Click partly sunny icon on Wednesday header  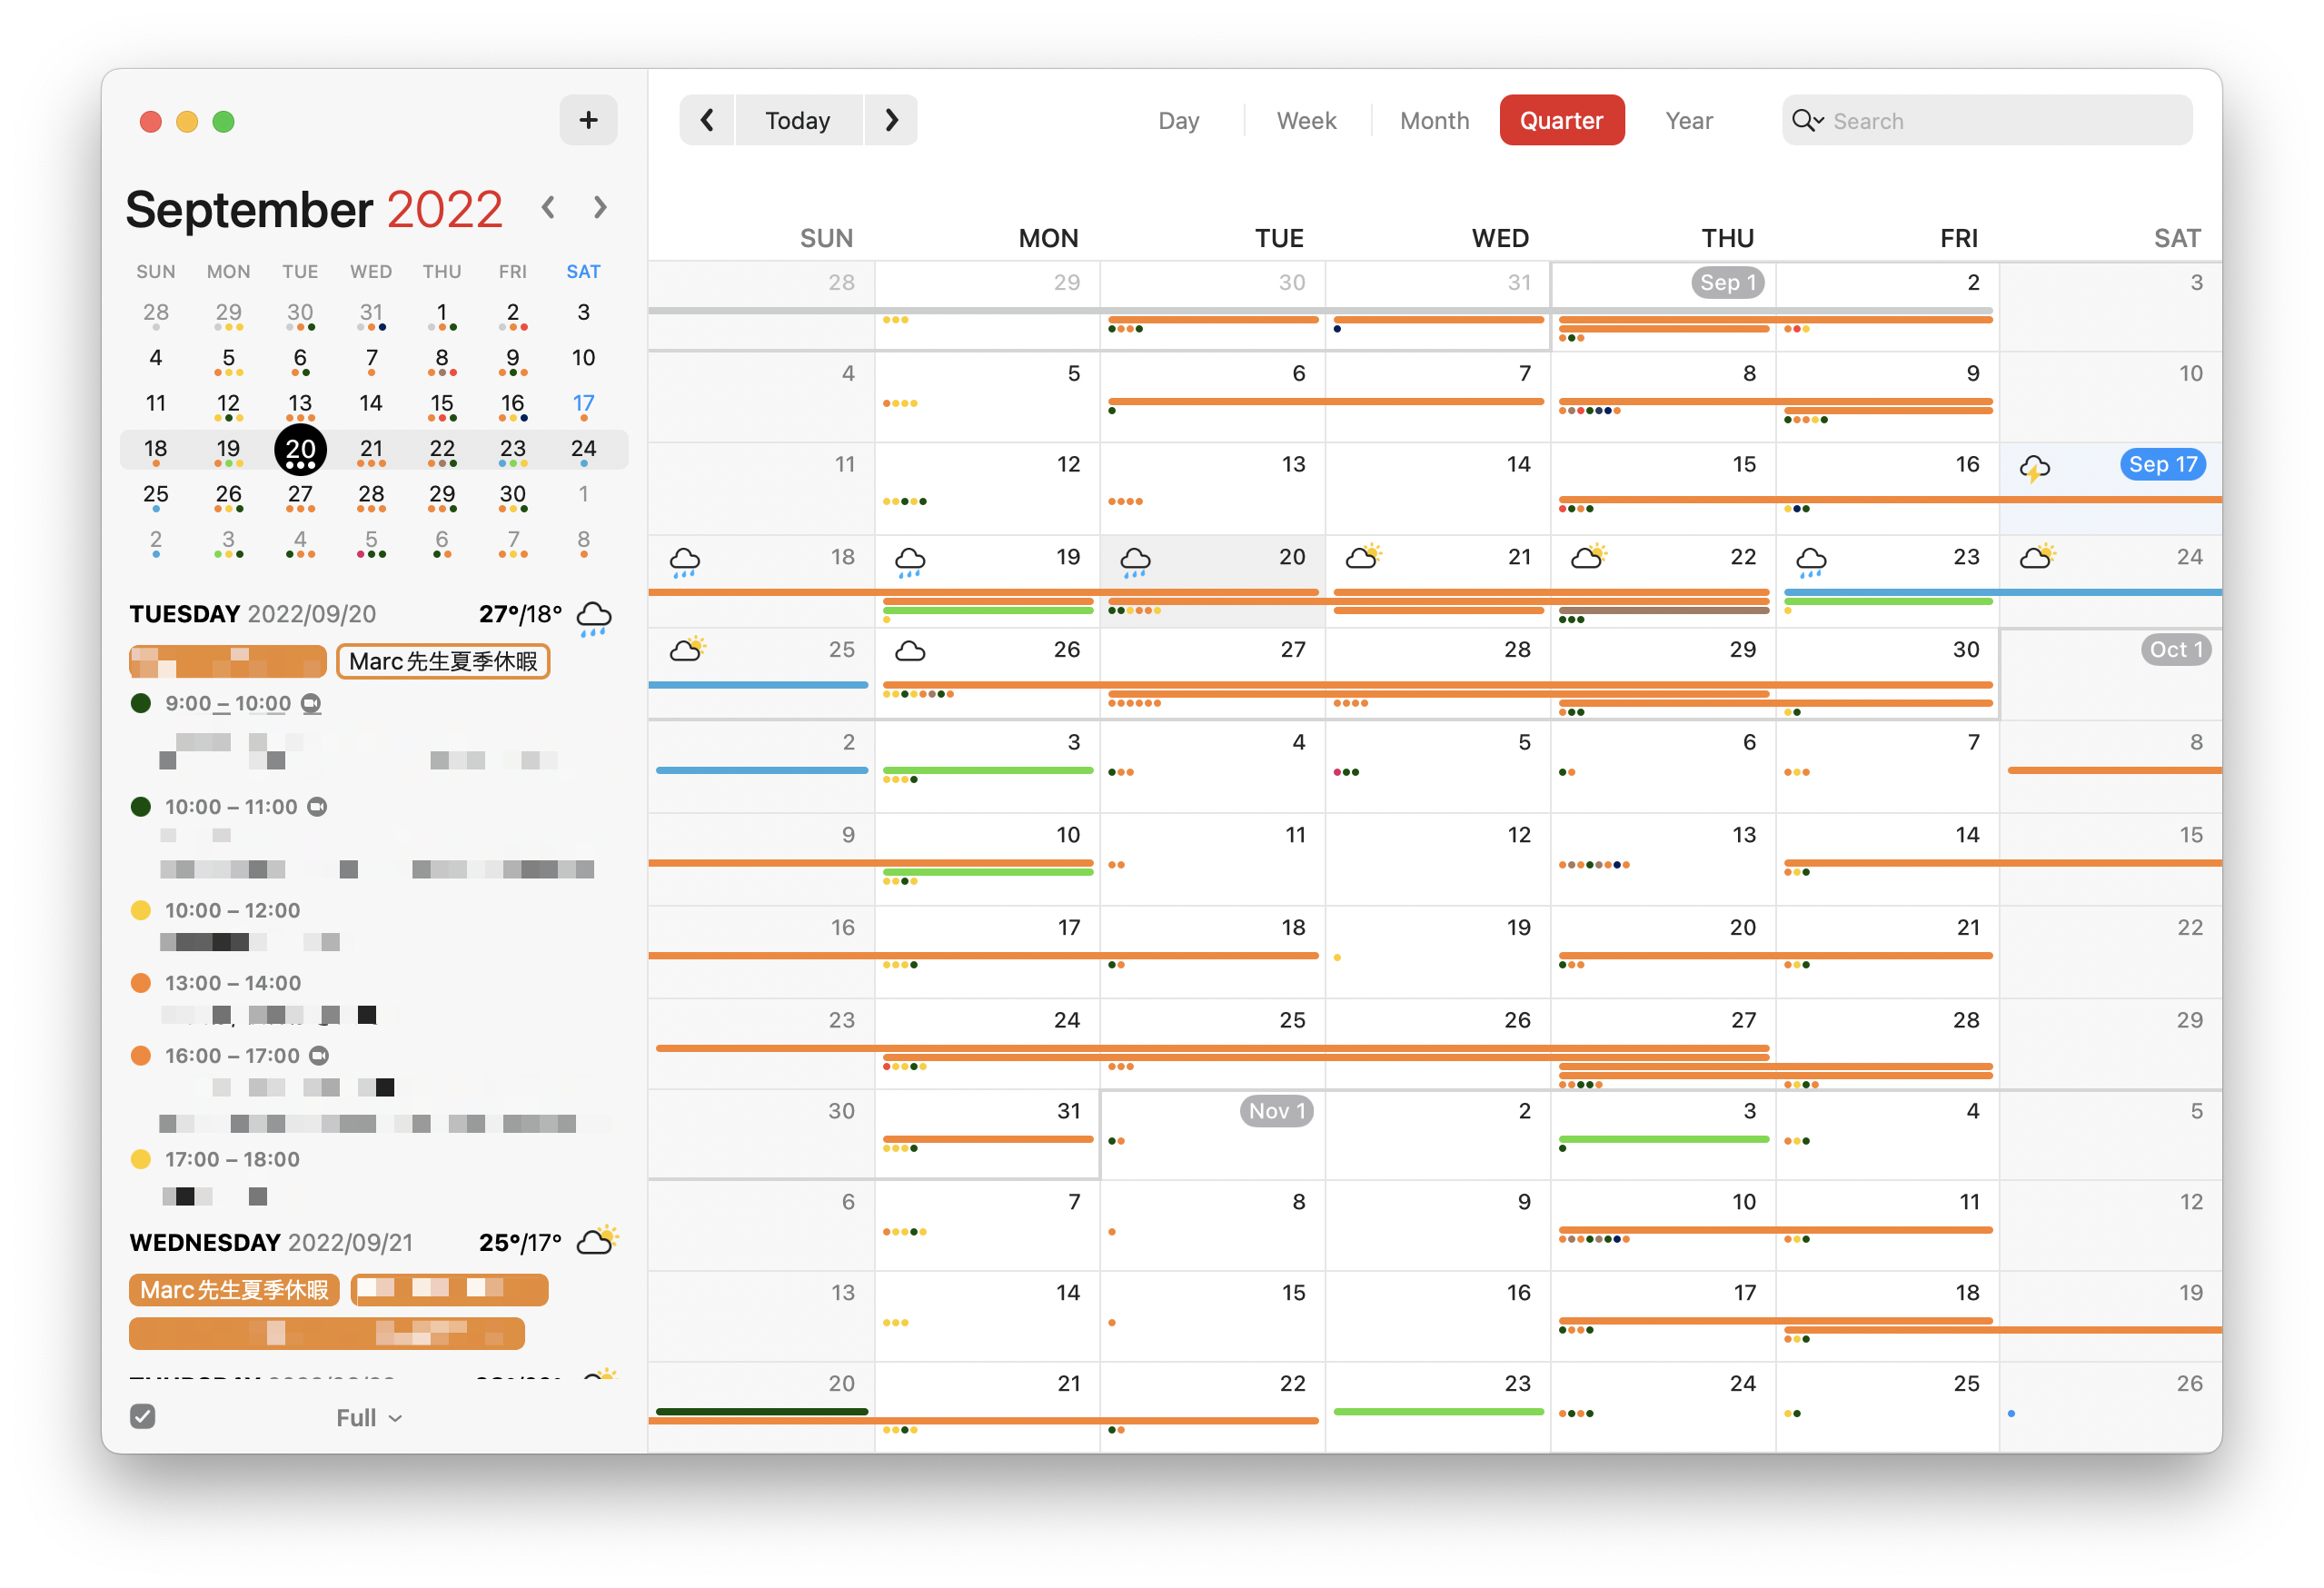(x=598, y=1241)
